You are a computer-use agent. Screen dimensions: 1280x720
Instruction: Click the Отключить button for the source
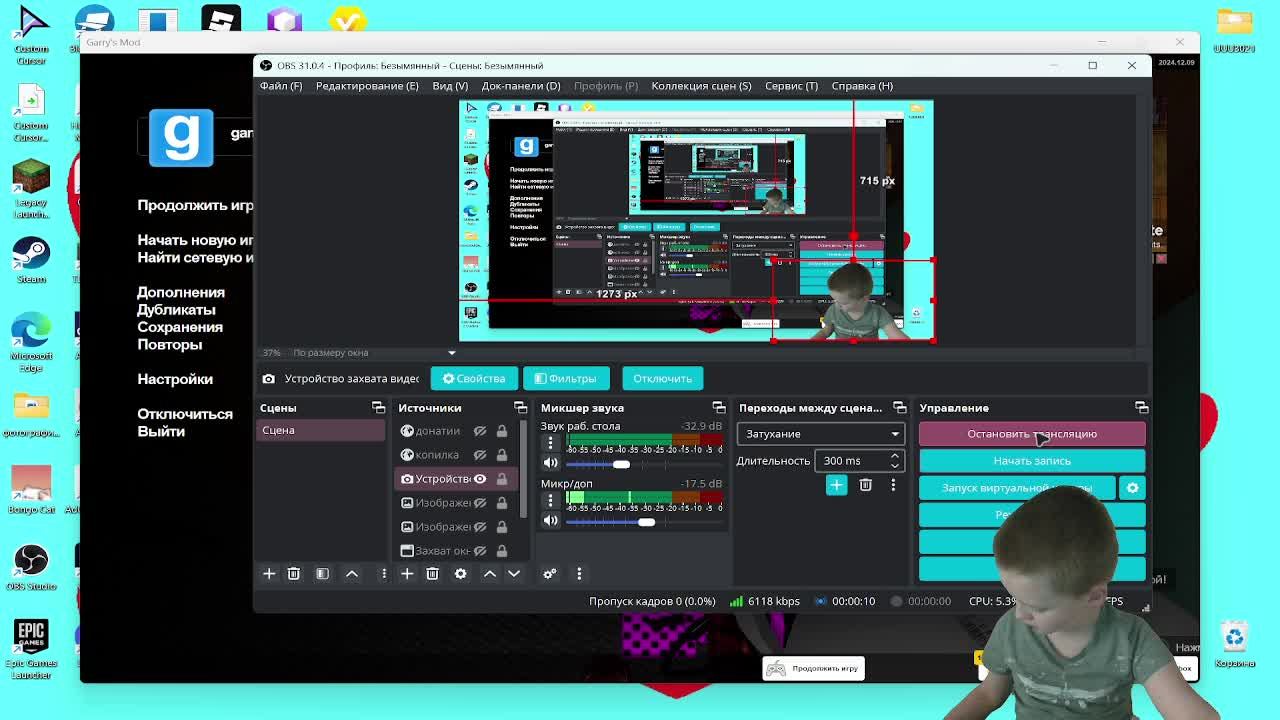pyautogui.click(x=662, y=379)
